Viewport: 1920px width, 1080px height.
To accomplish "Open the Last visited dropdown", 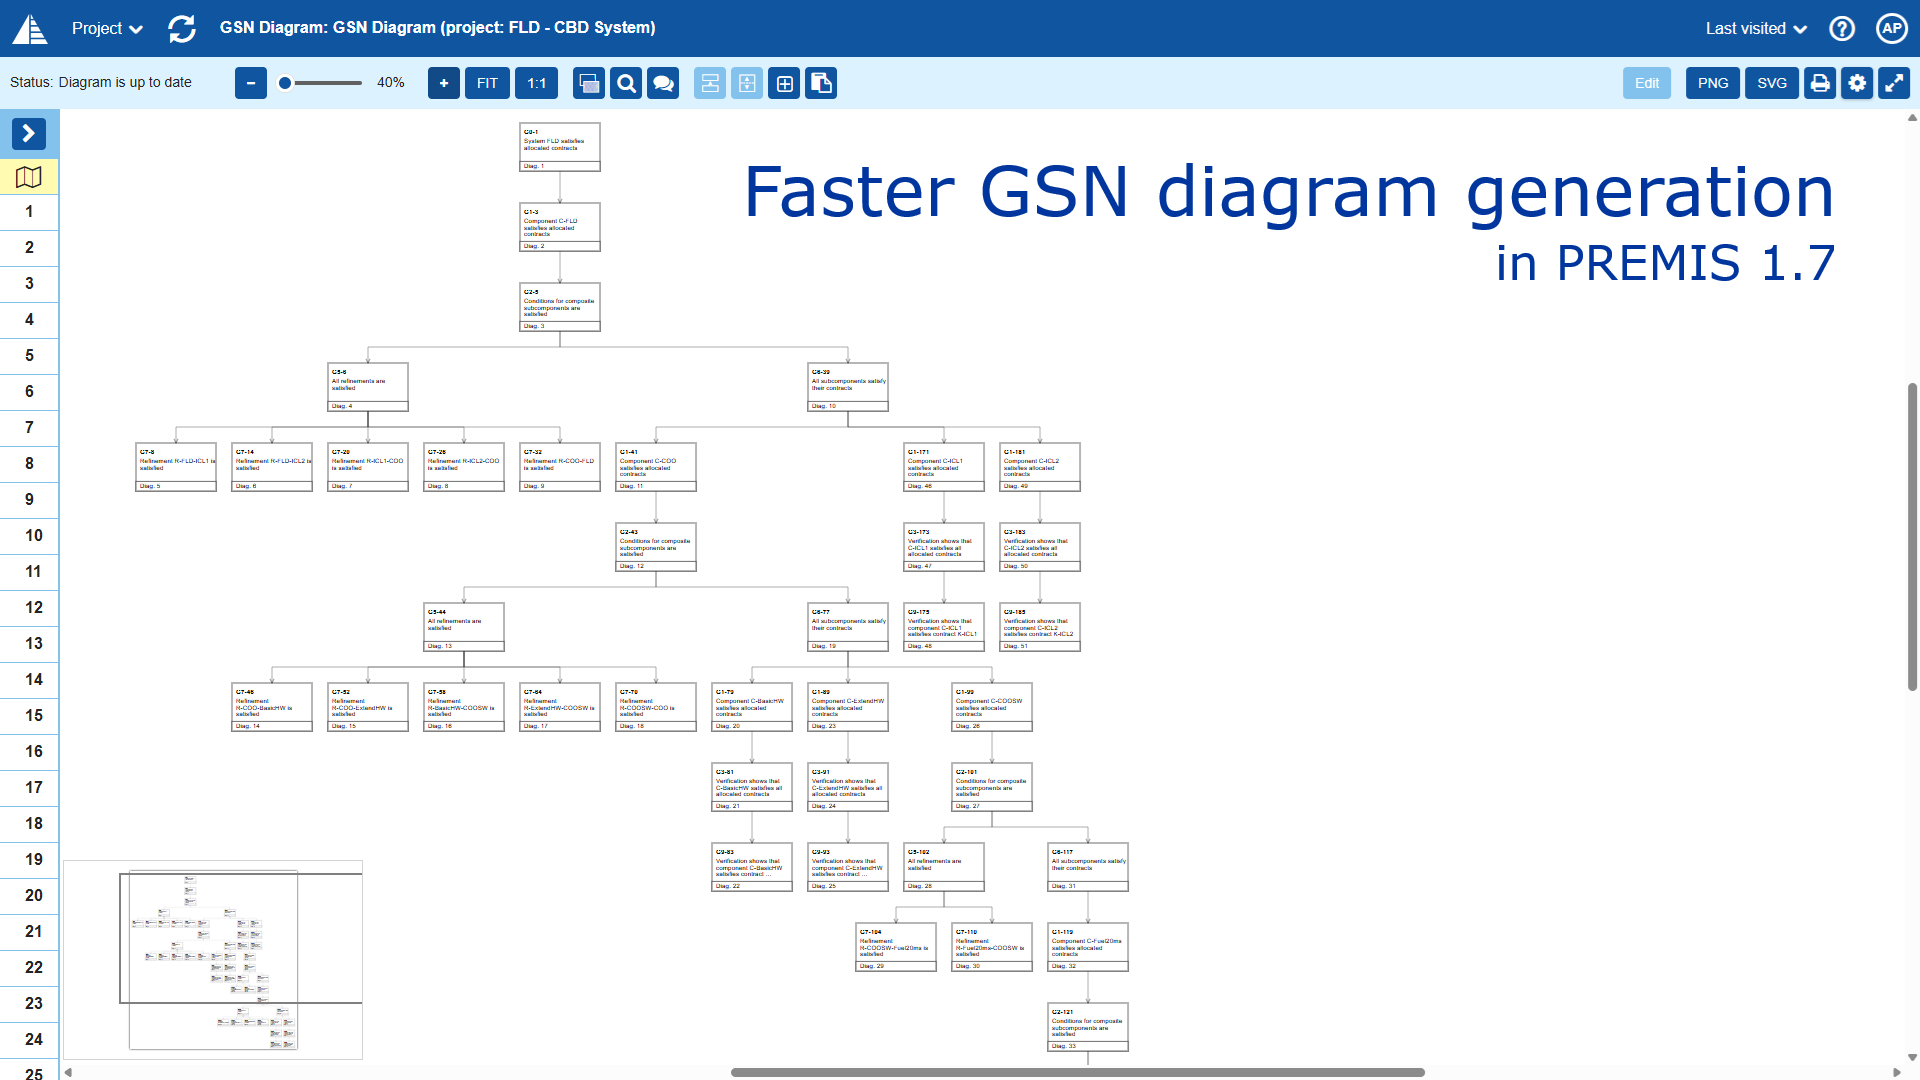I will coord(1756,28).
